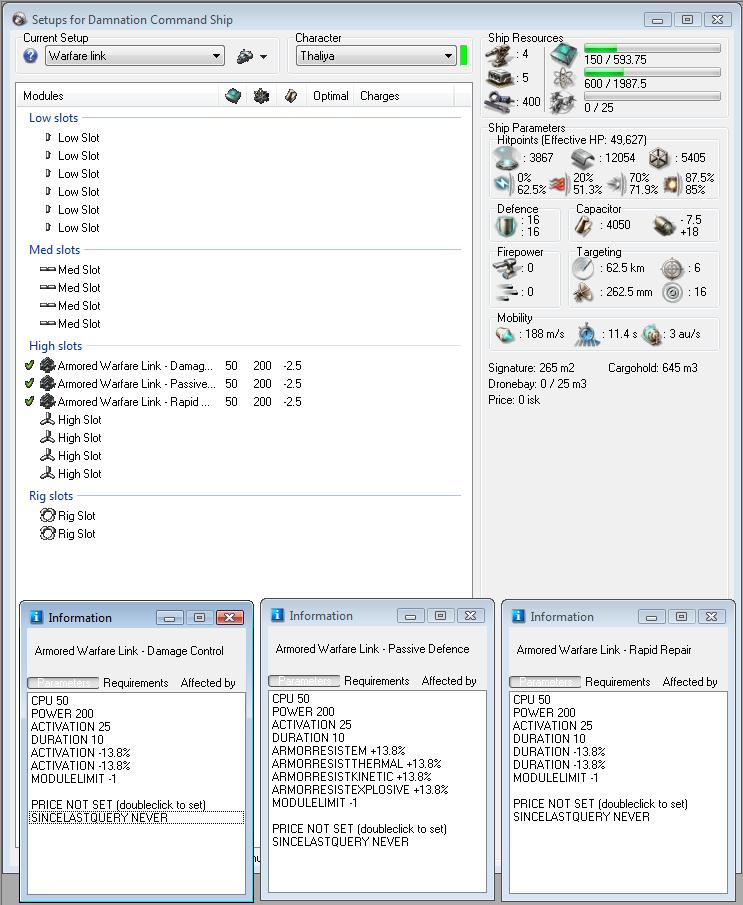Sort by the Optimal column header
Image resolution: width=743 pixels, height=905 pixels.
pos(330,96)
